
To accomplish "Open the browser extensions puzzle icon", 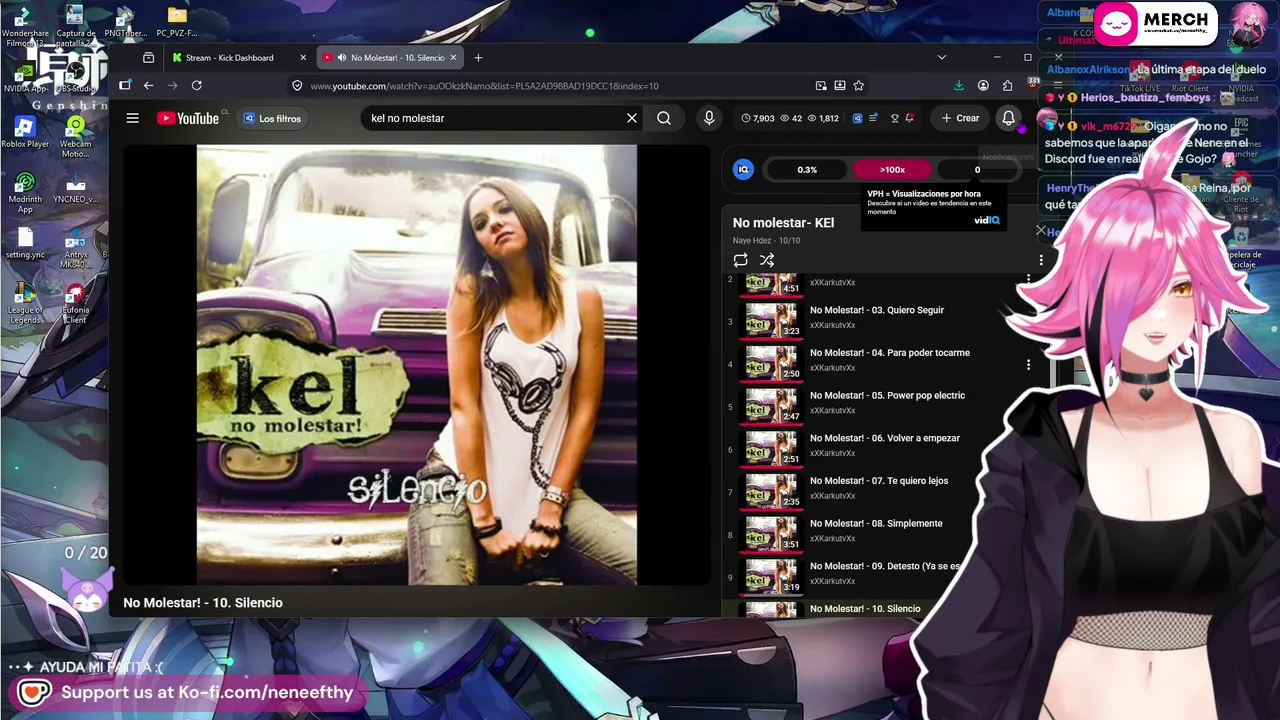I will pos(1007,86).
